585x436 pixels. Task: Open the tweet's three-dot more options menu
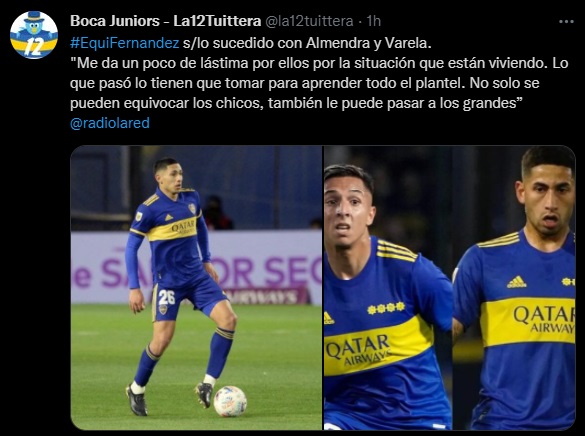(x=566, y=22)
